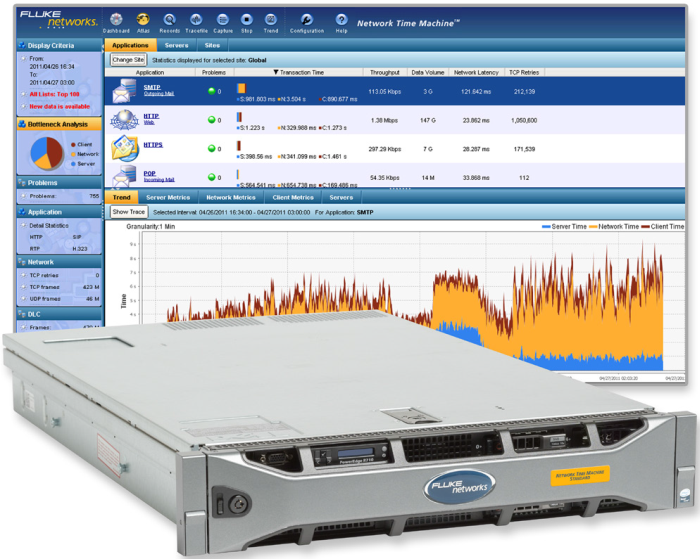Open the Client Metrics tab
700x559 pixels.
click(x=293, y=197)
